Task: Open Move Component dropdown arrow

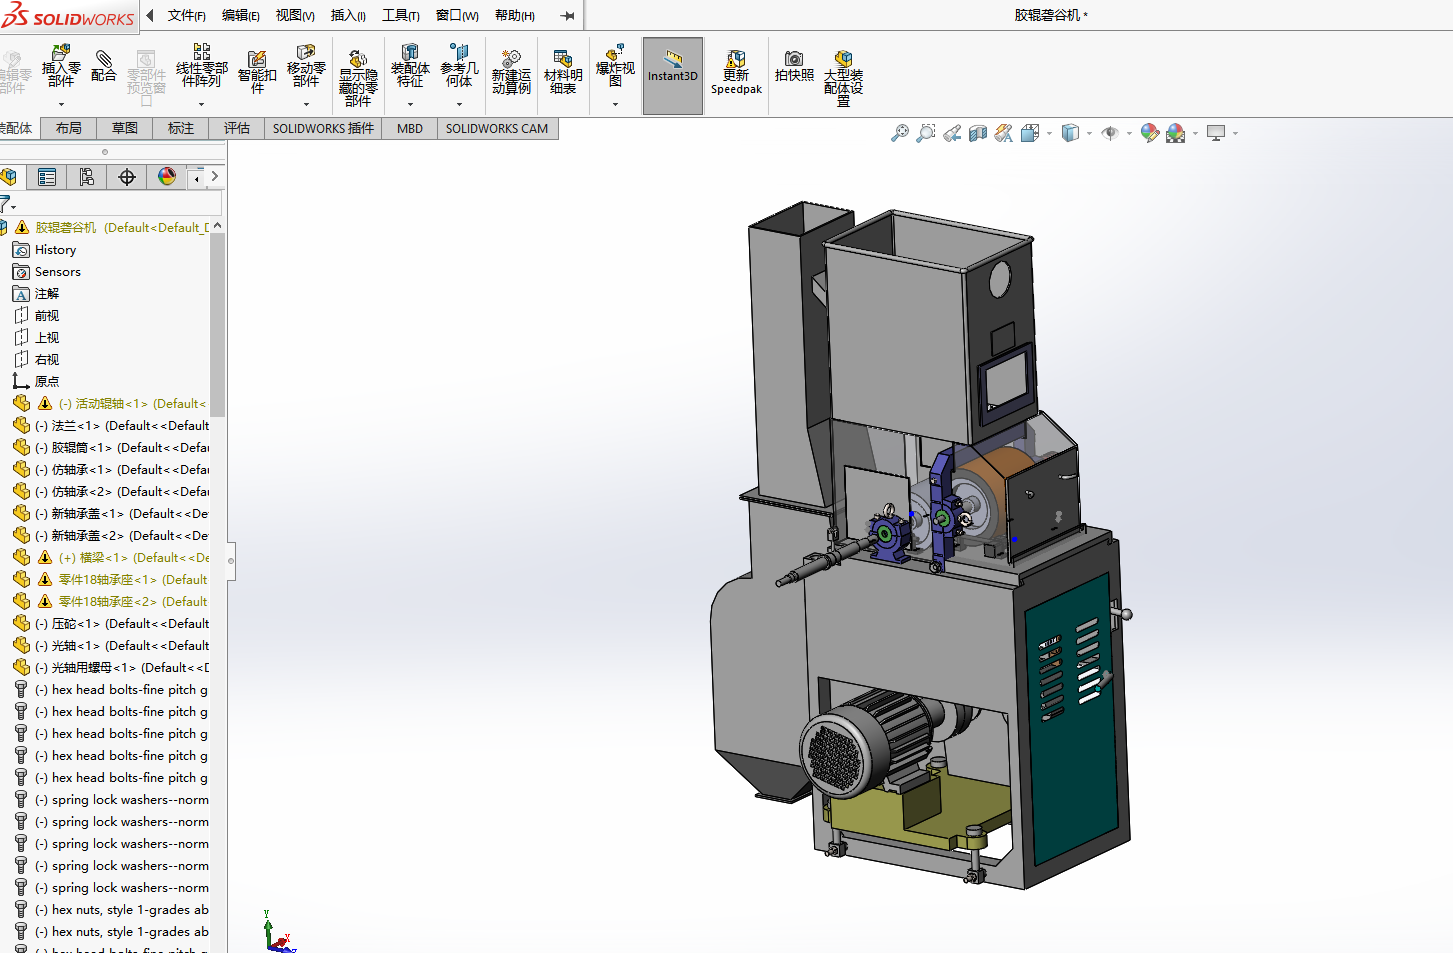Action: point(306,104)
